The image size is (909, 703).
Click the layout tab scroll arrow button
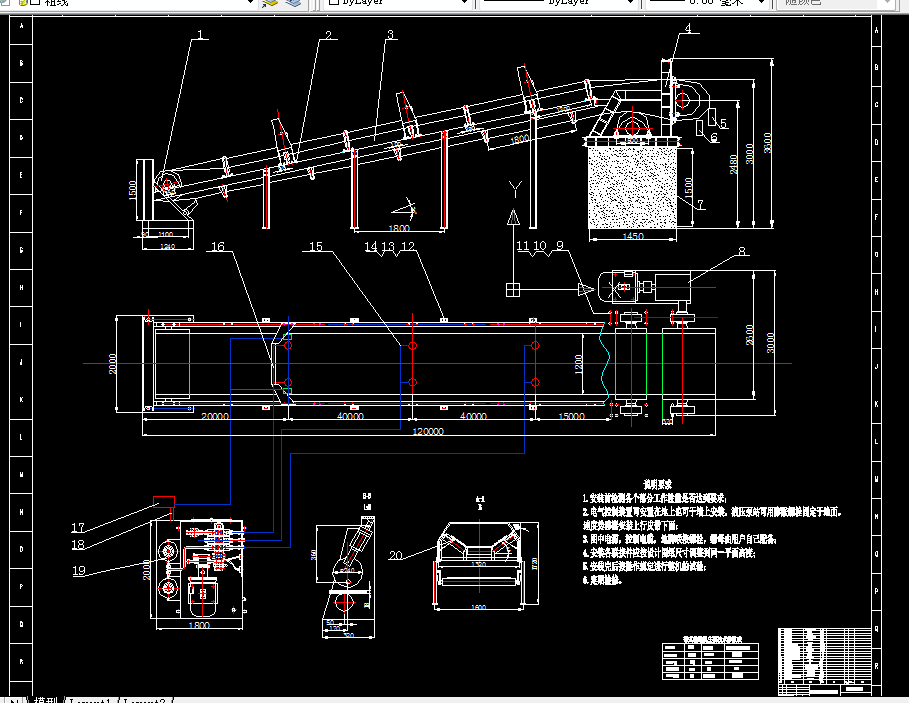coord(14,700)
